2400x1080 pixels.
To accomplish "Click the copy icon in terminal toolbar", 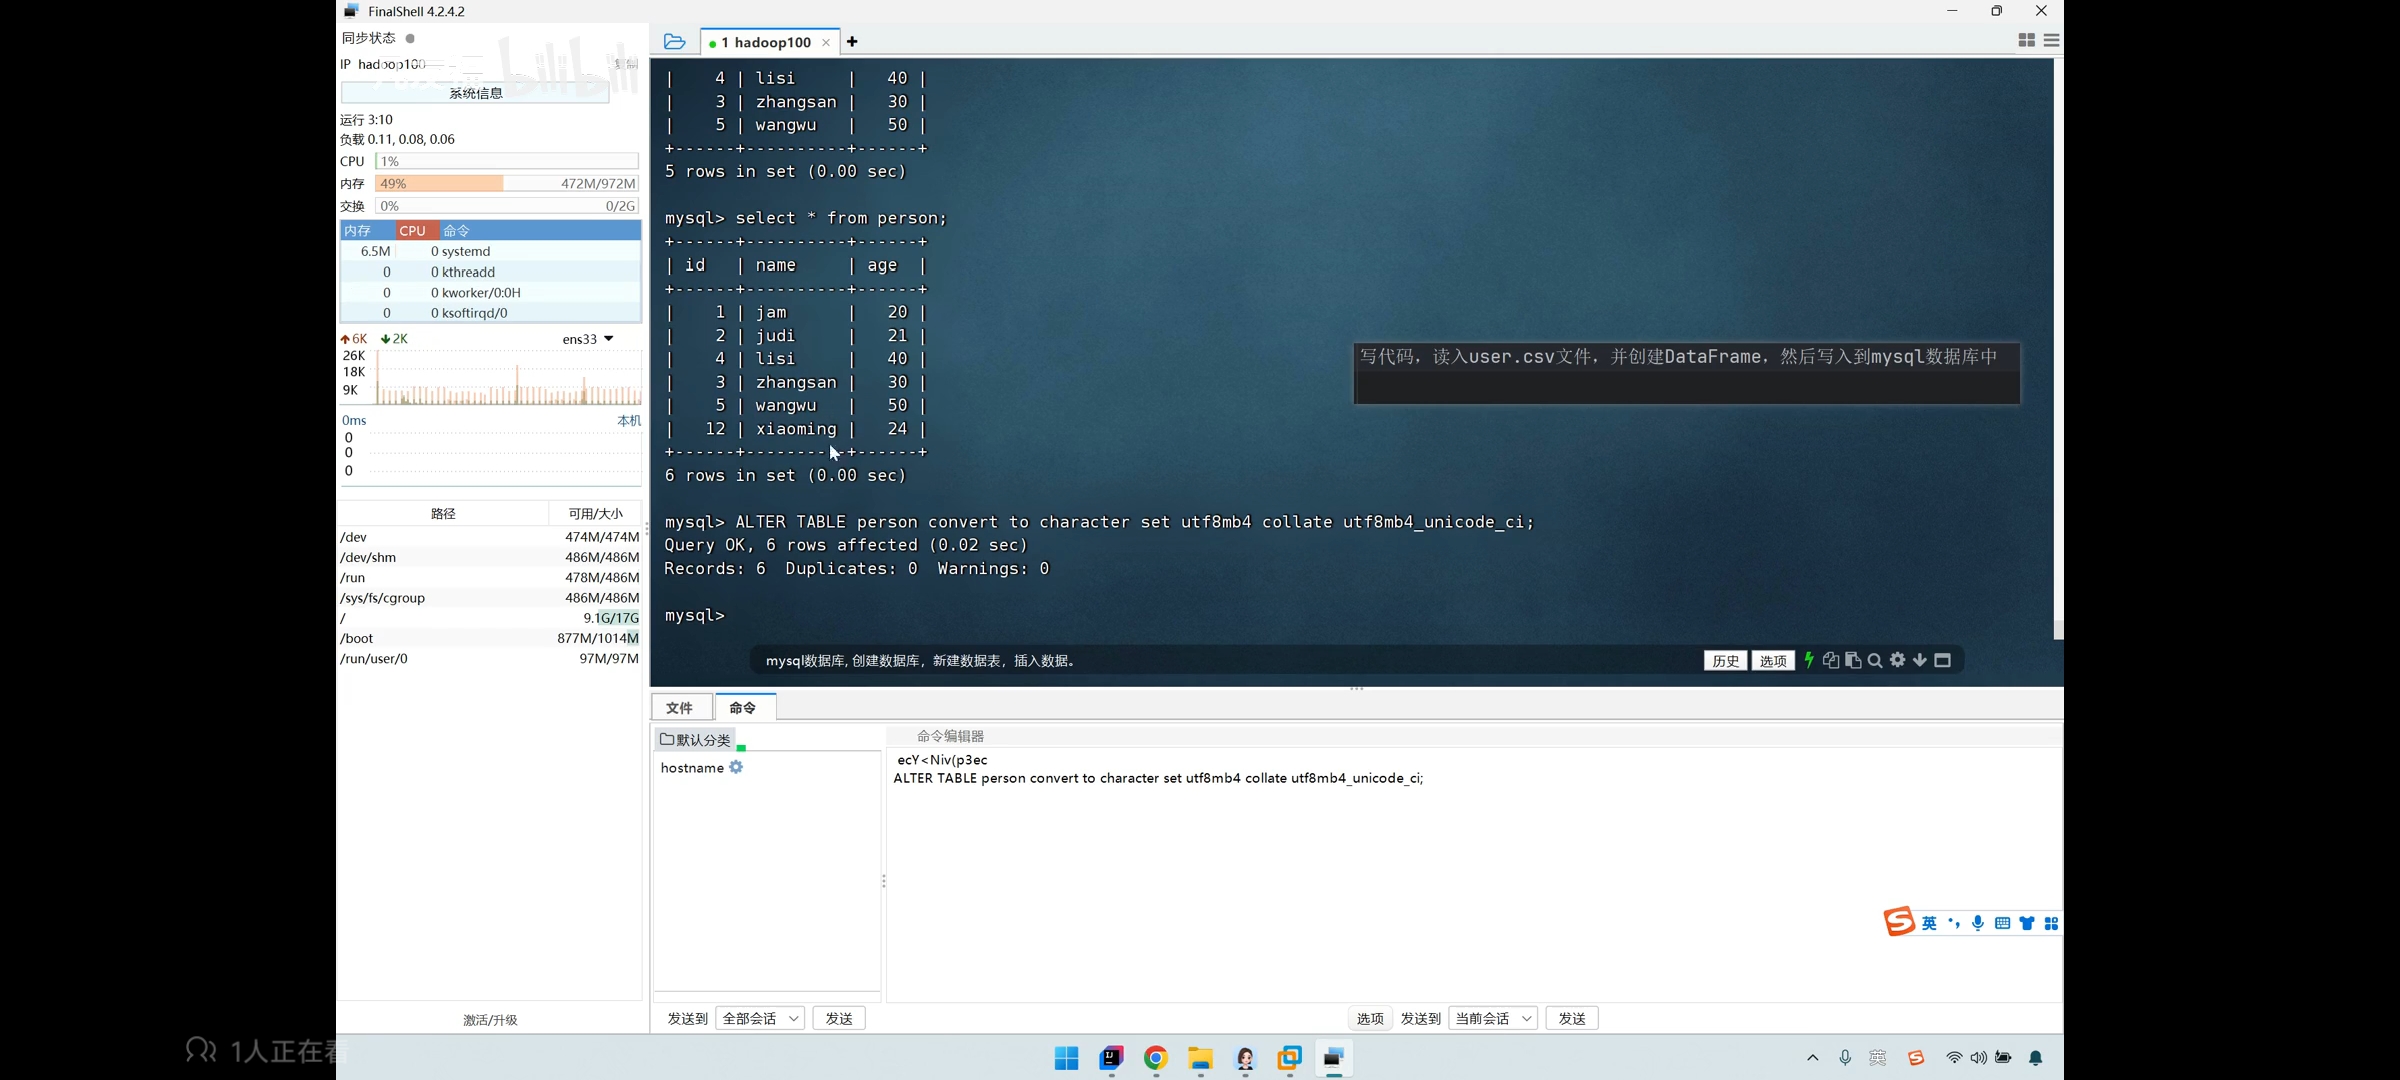I will pyautogui.click(x=1830, y=660).
